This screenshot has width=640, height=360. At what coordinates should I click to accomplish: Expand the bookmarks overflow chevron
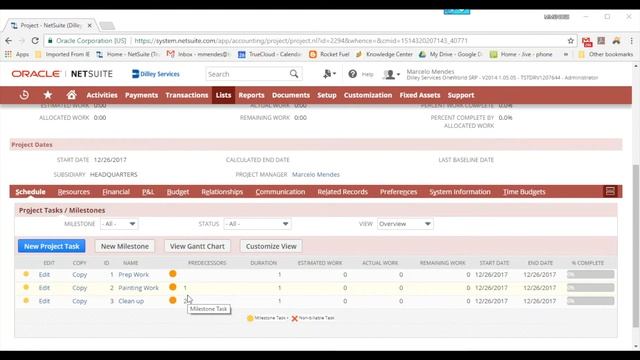[x=566, y=54]
